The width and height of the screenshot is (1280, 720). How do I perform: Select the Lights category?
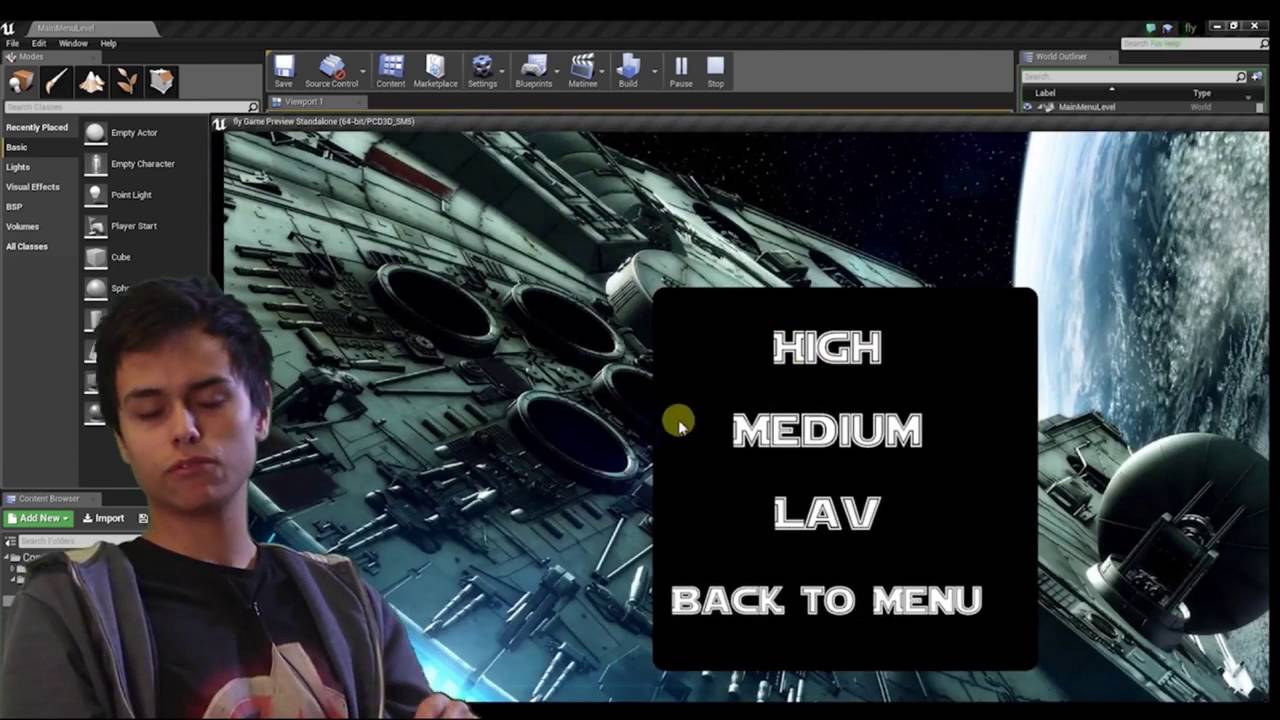[18, 167]
